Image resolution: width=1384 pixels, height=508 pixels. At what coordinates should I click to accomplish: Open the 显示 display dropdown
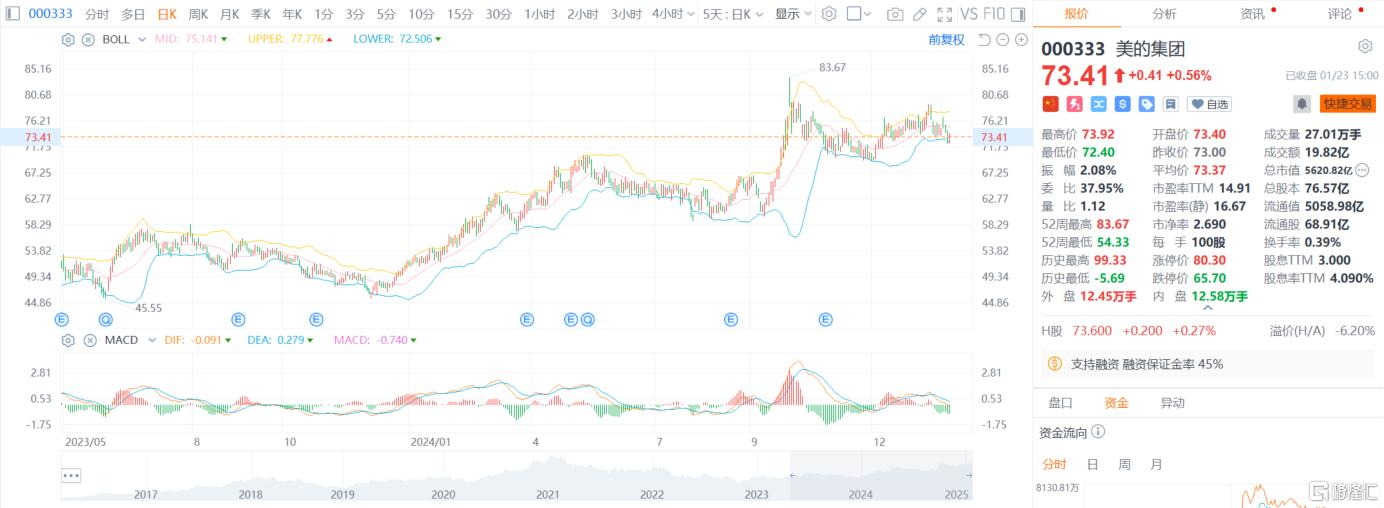click(x=792, y=14)
